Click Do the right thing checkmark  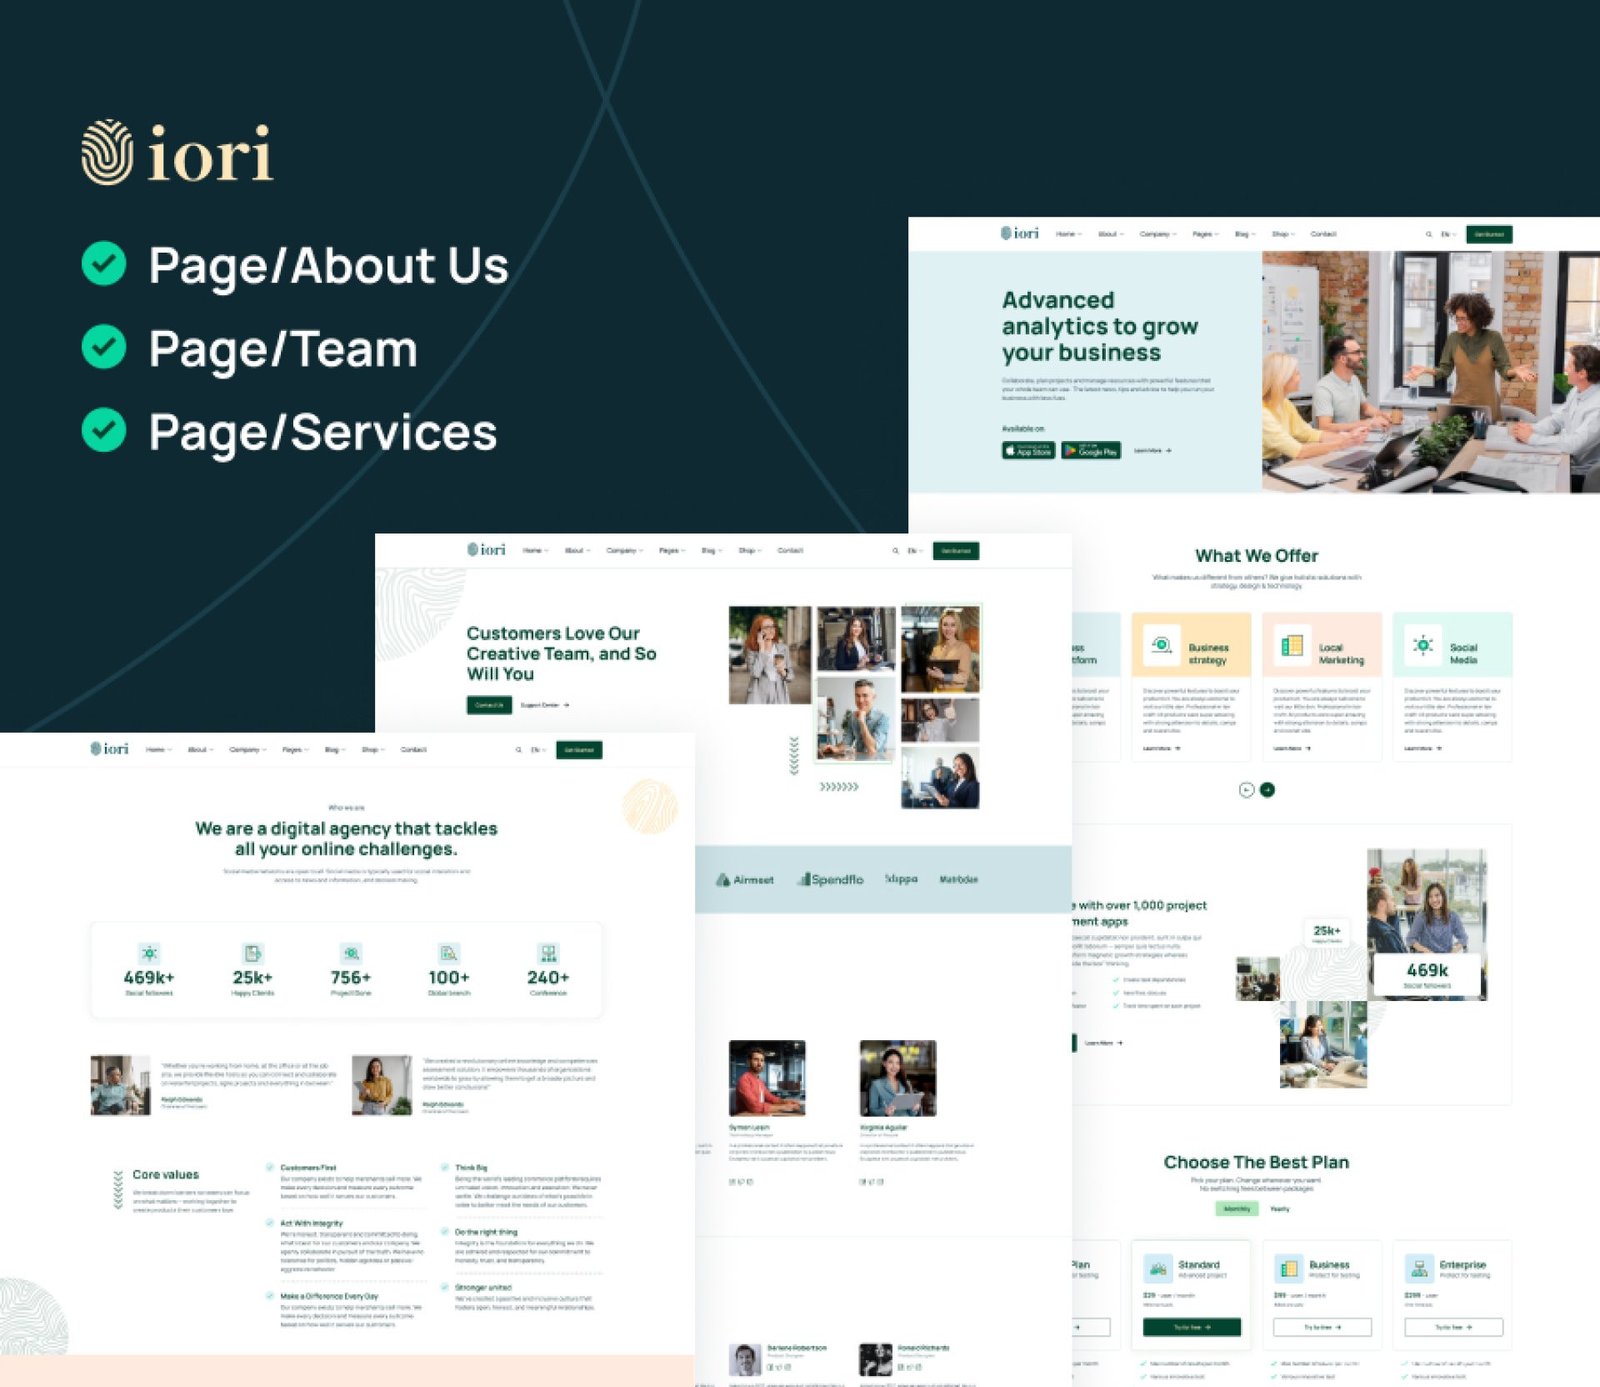(445, 1232)
